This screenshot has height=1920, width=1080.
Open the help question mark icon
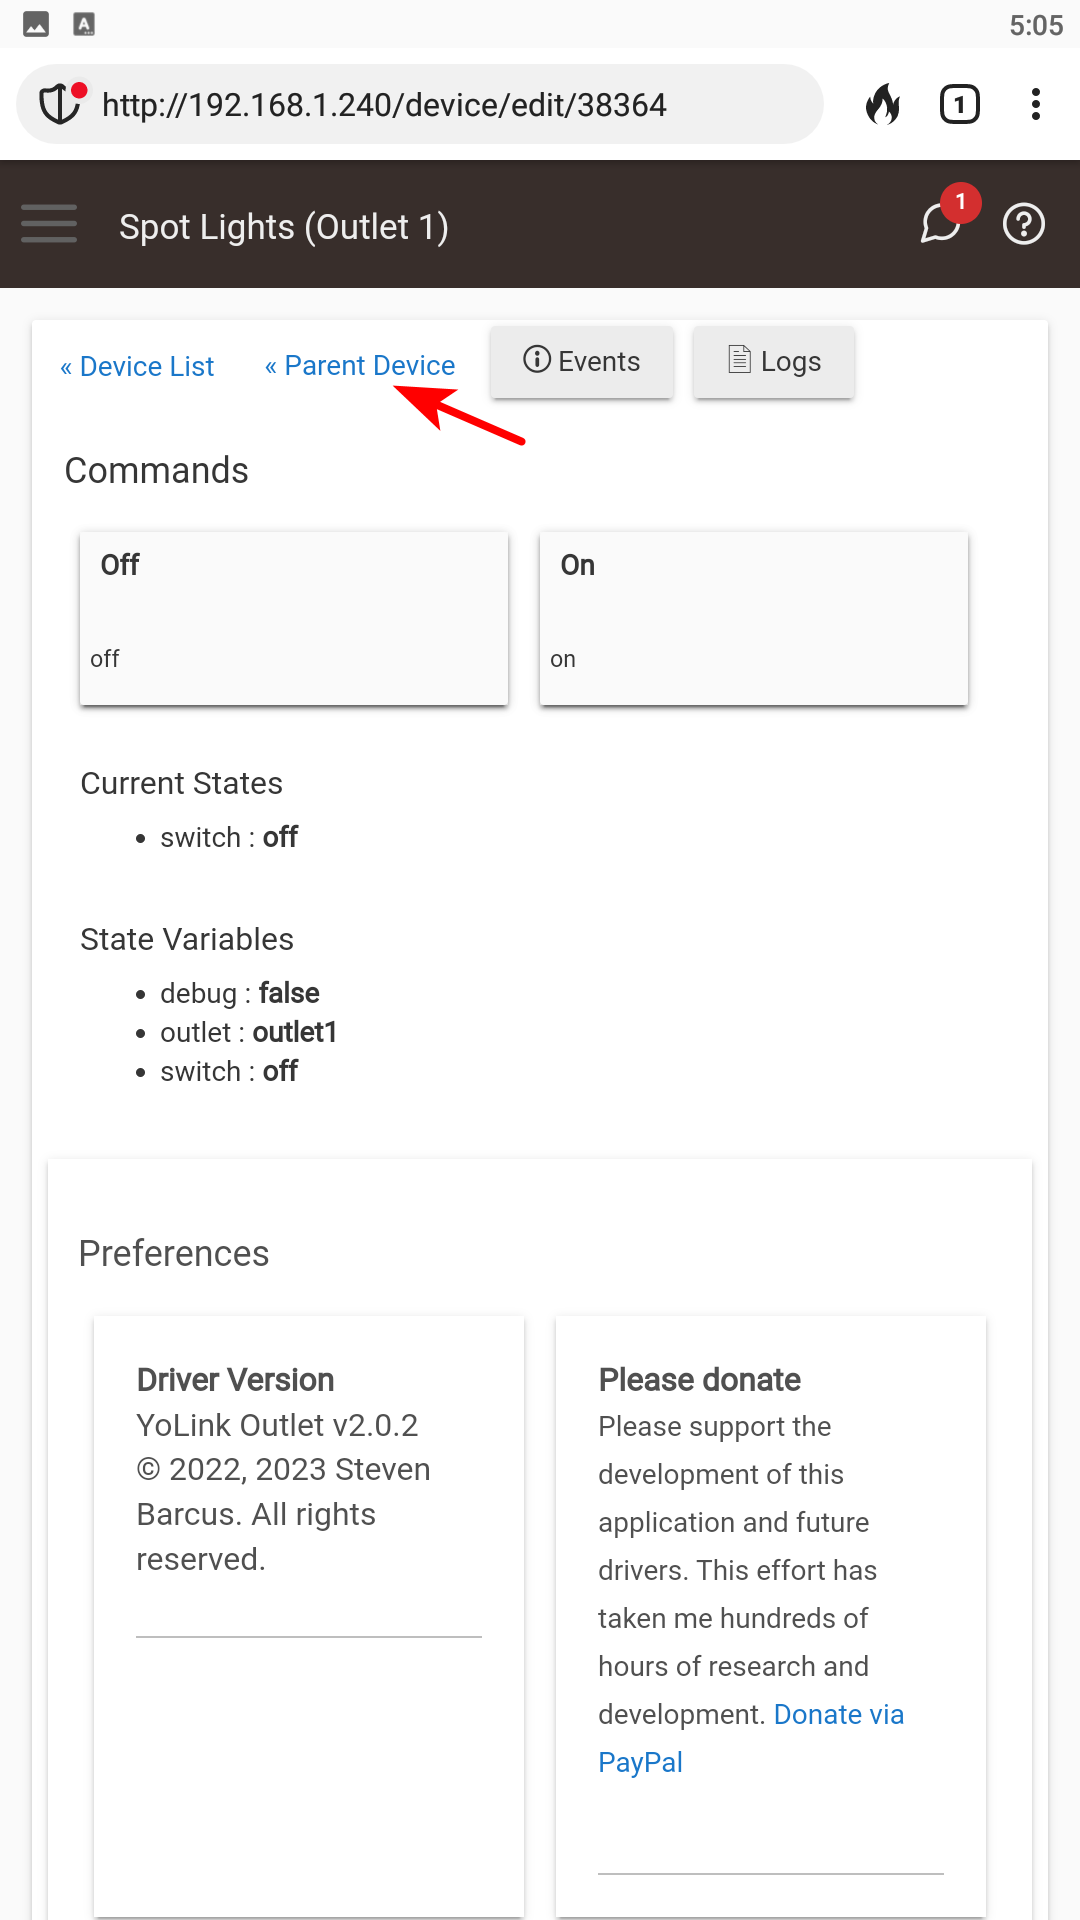(x=1024, y=224)
